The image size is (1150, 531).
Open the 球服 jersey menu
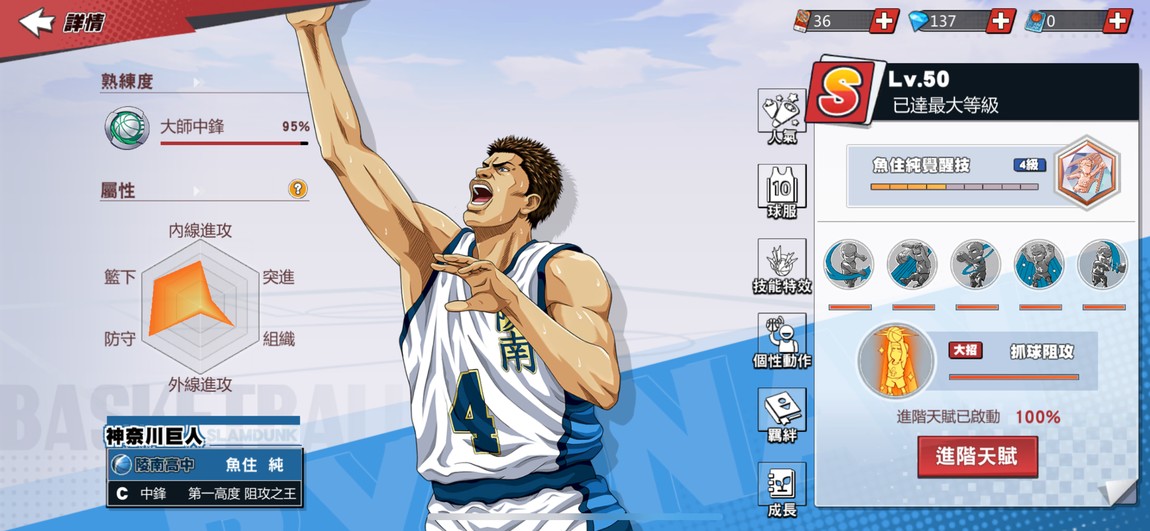click(782, 192)
